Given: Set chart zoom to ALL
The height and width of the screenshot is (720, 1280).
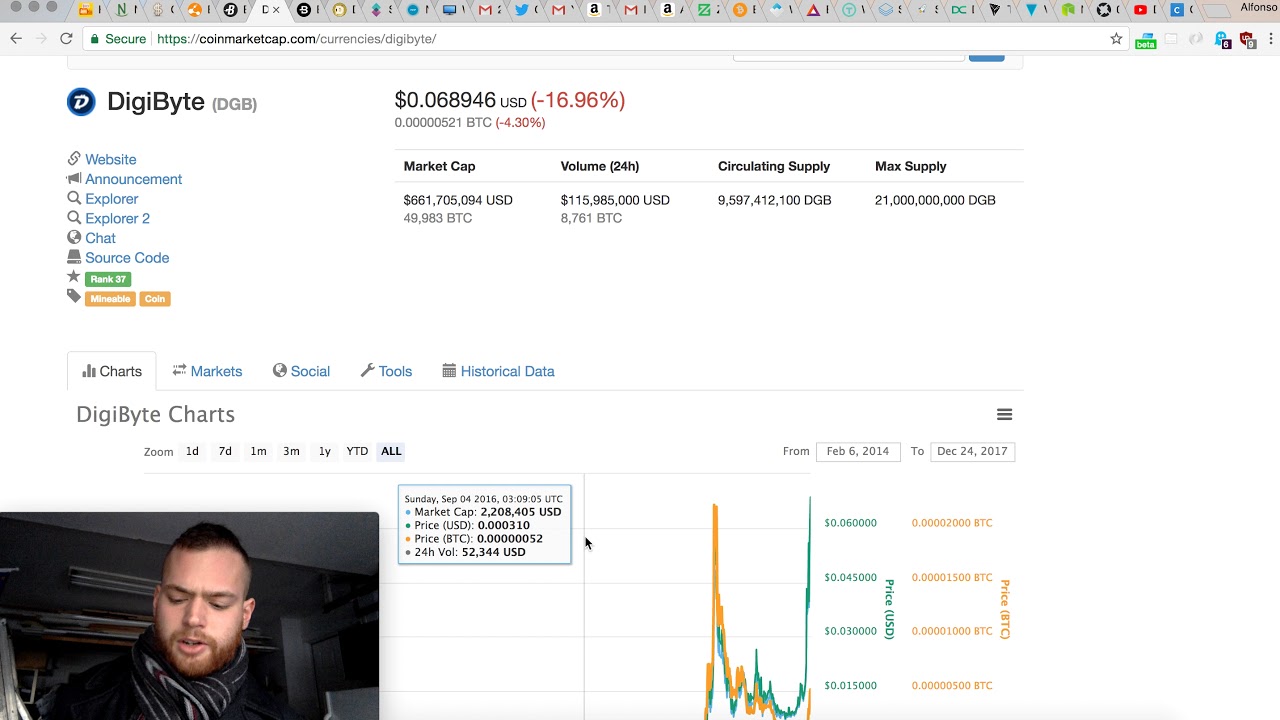Looking at the screenshot, I should pos(391,451).
